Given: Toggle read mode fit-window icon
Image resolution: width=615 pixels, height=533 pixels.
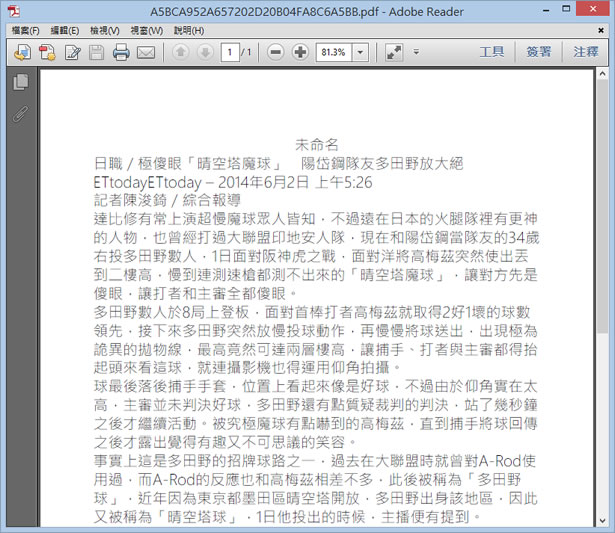Looking at the screenshot, I should tap(394, 52).
